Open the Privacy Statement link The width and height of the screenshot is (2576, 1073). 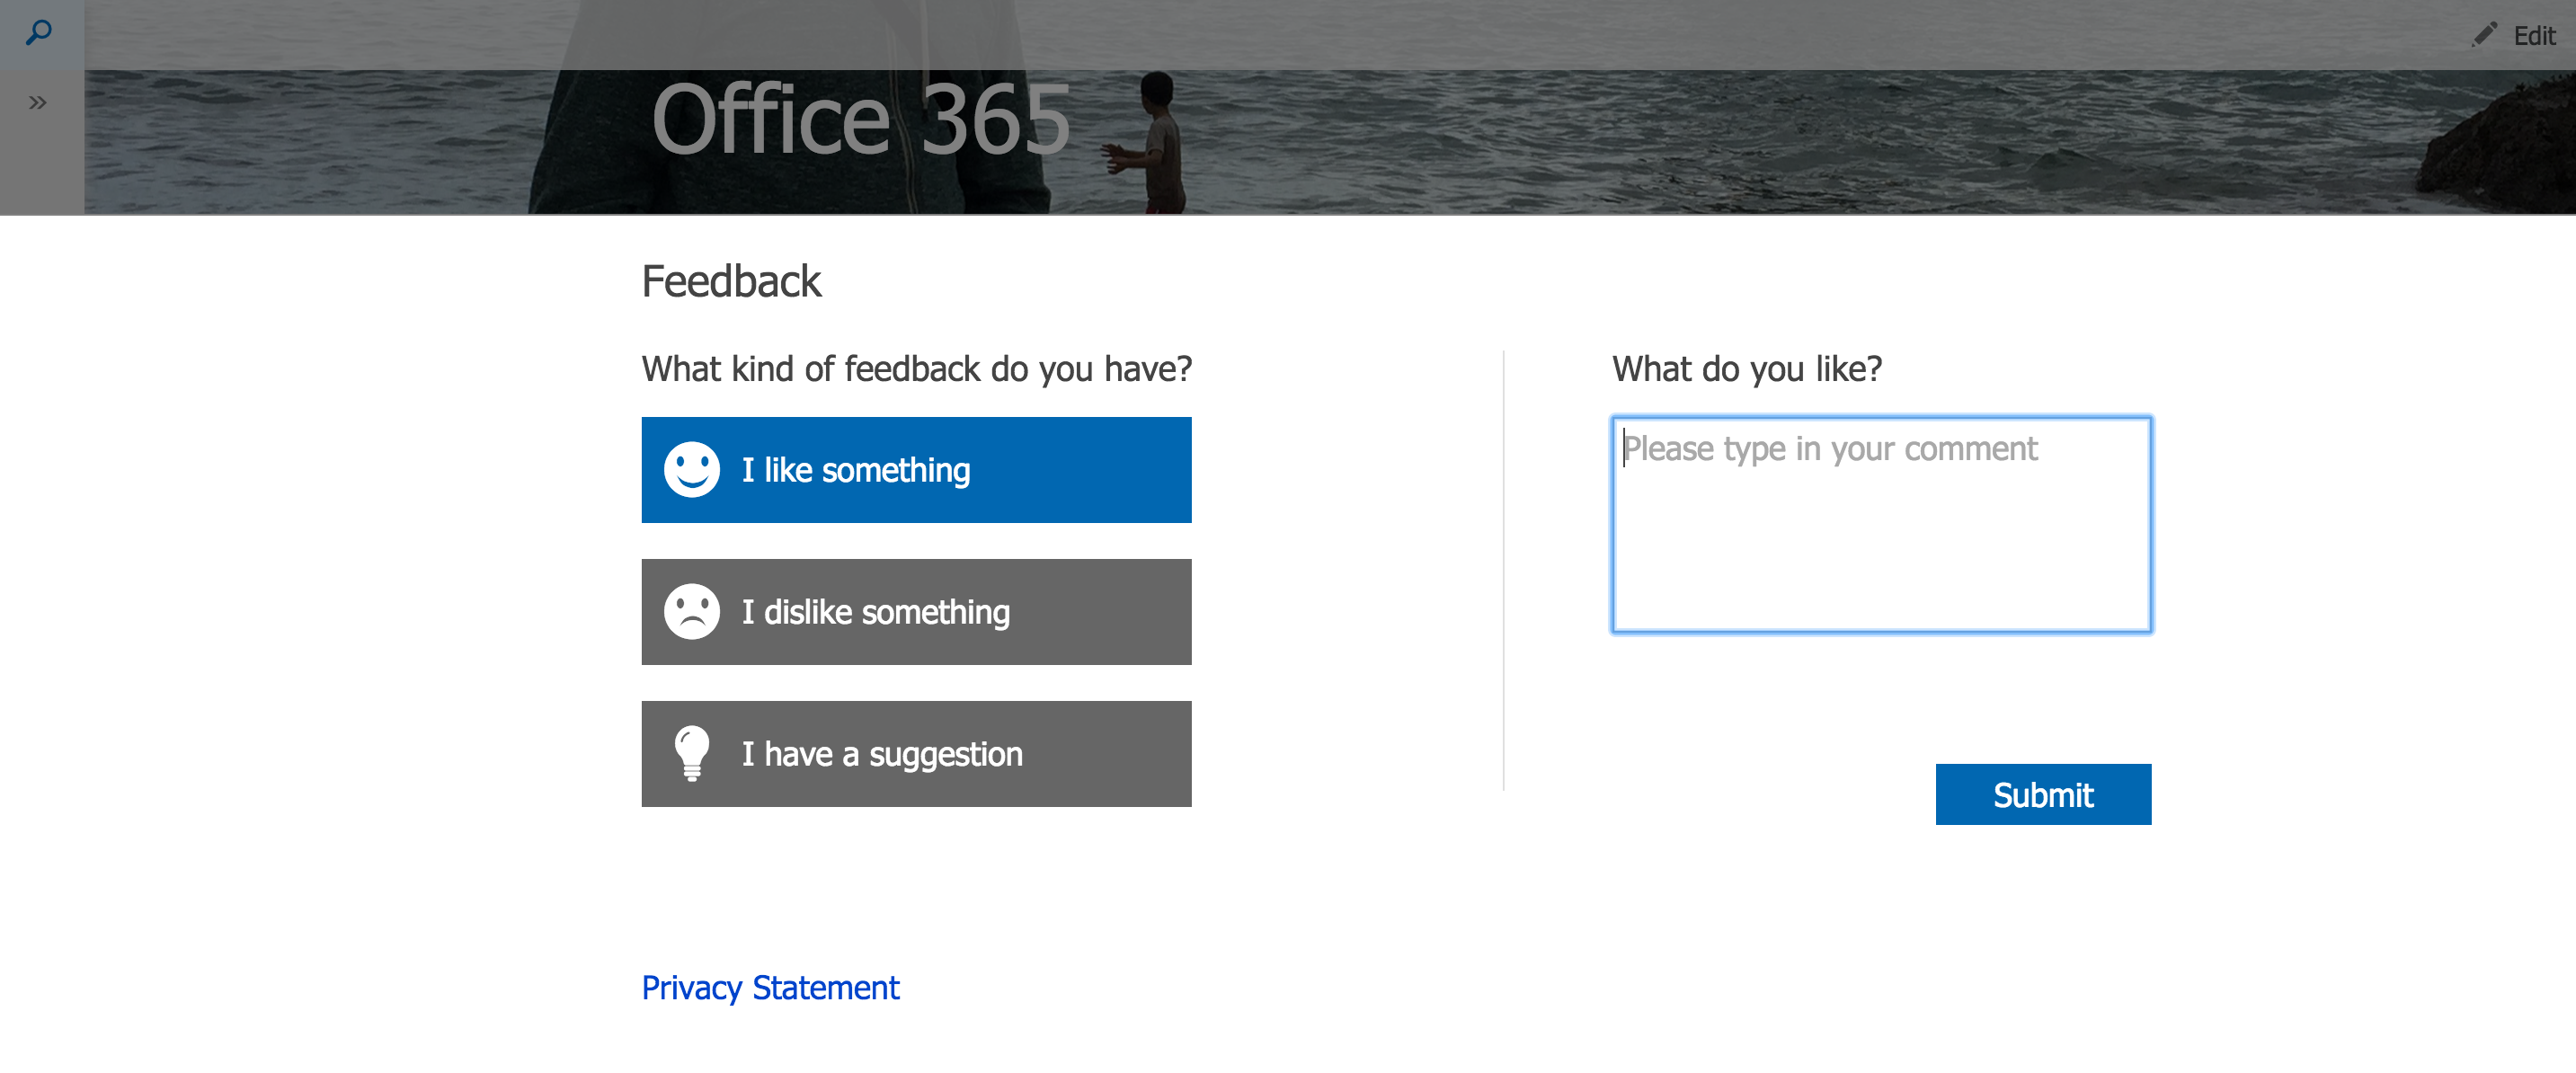[x=770, y=988]
